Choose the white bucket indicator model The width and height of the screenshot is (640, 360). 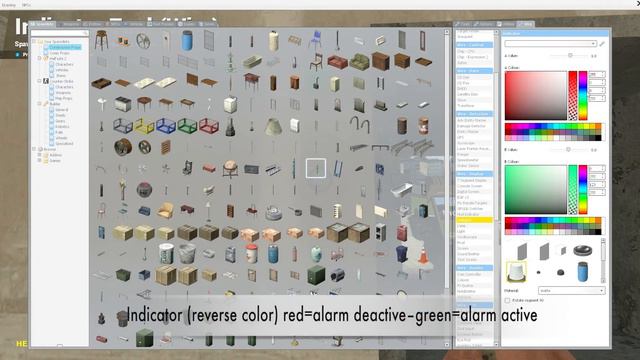516,272
